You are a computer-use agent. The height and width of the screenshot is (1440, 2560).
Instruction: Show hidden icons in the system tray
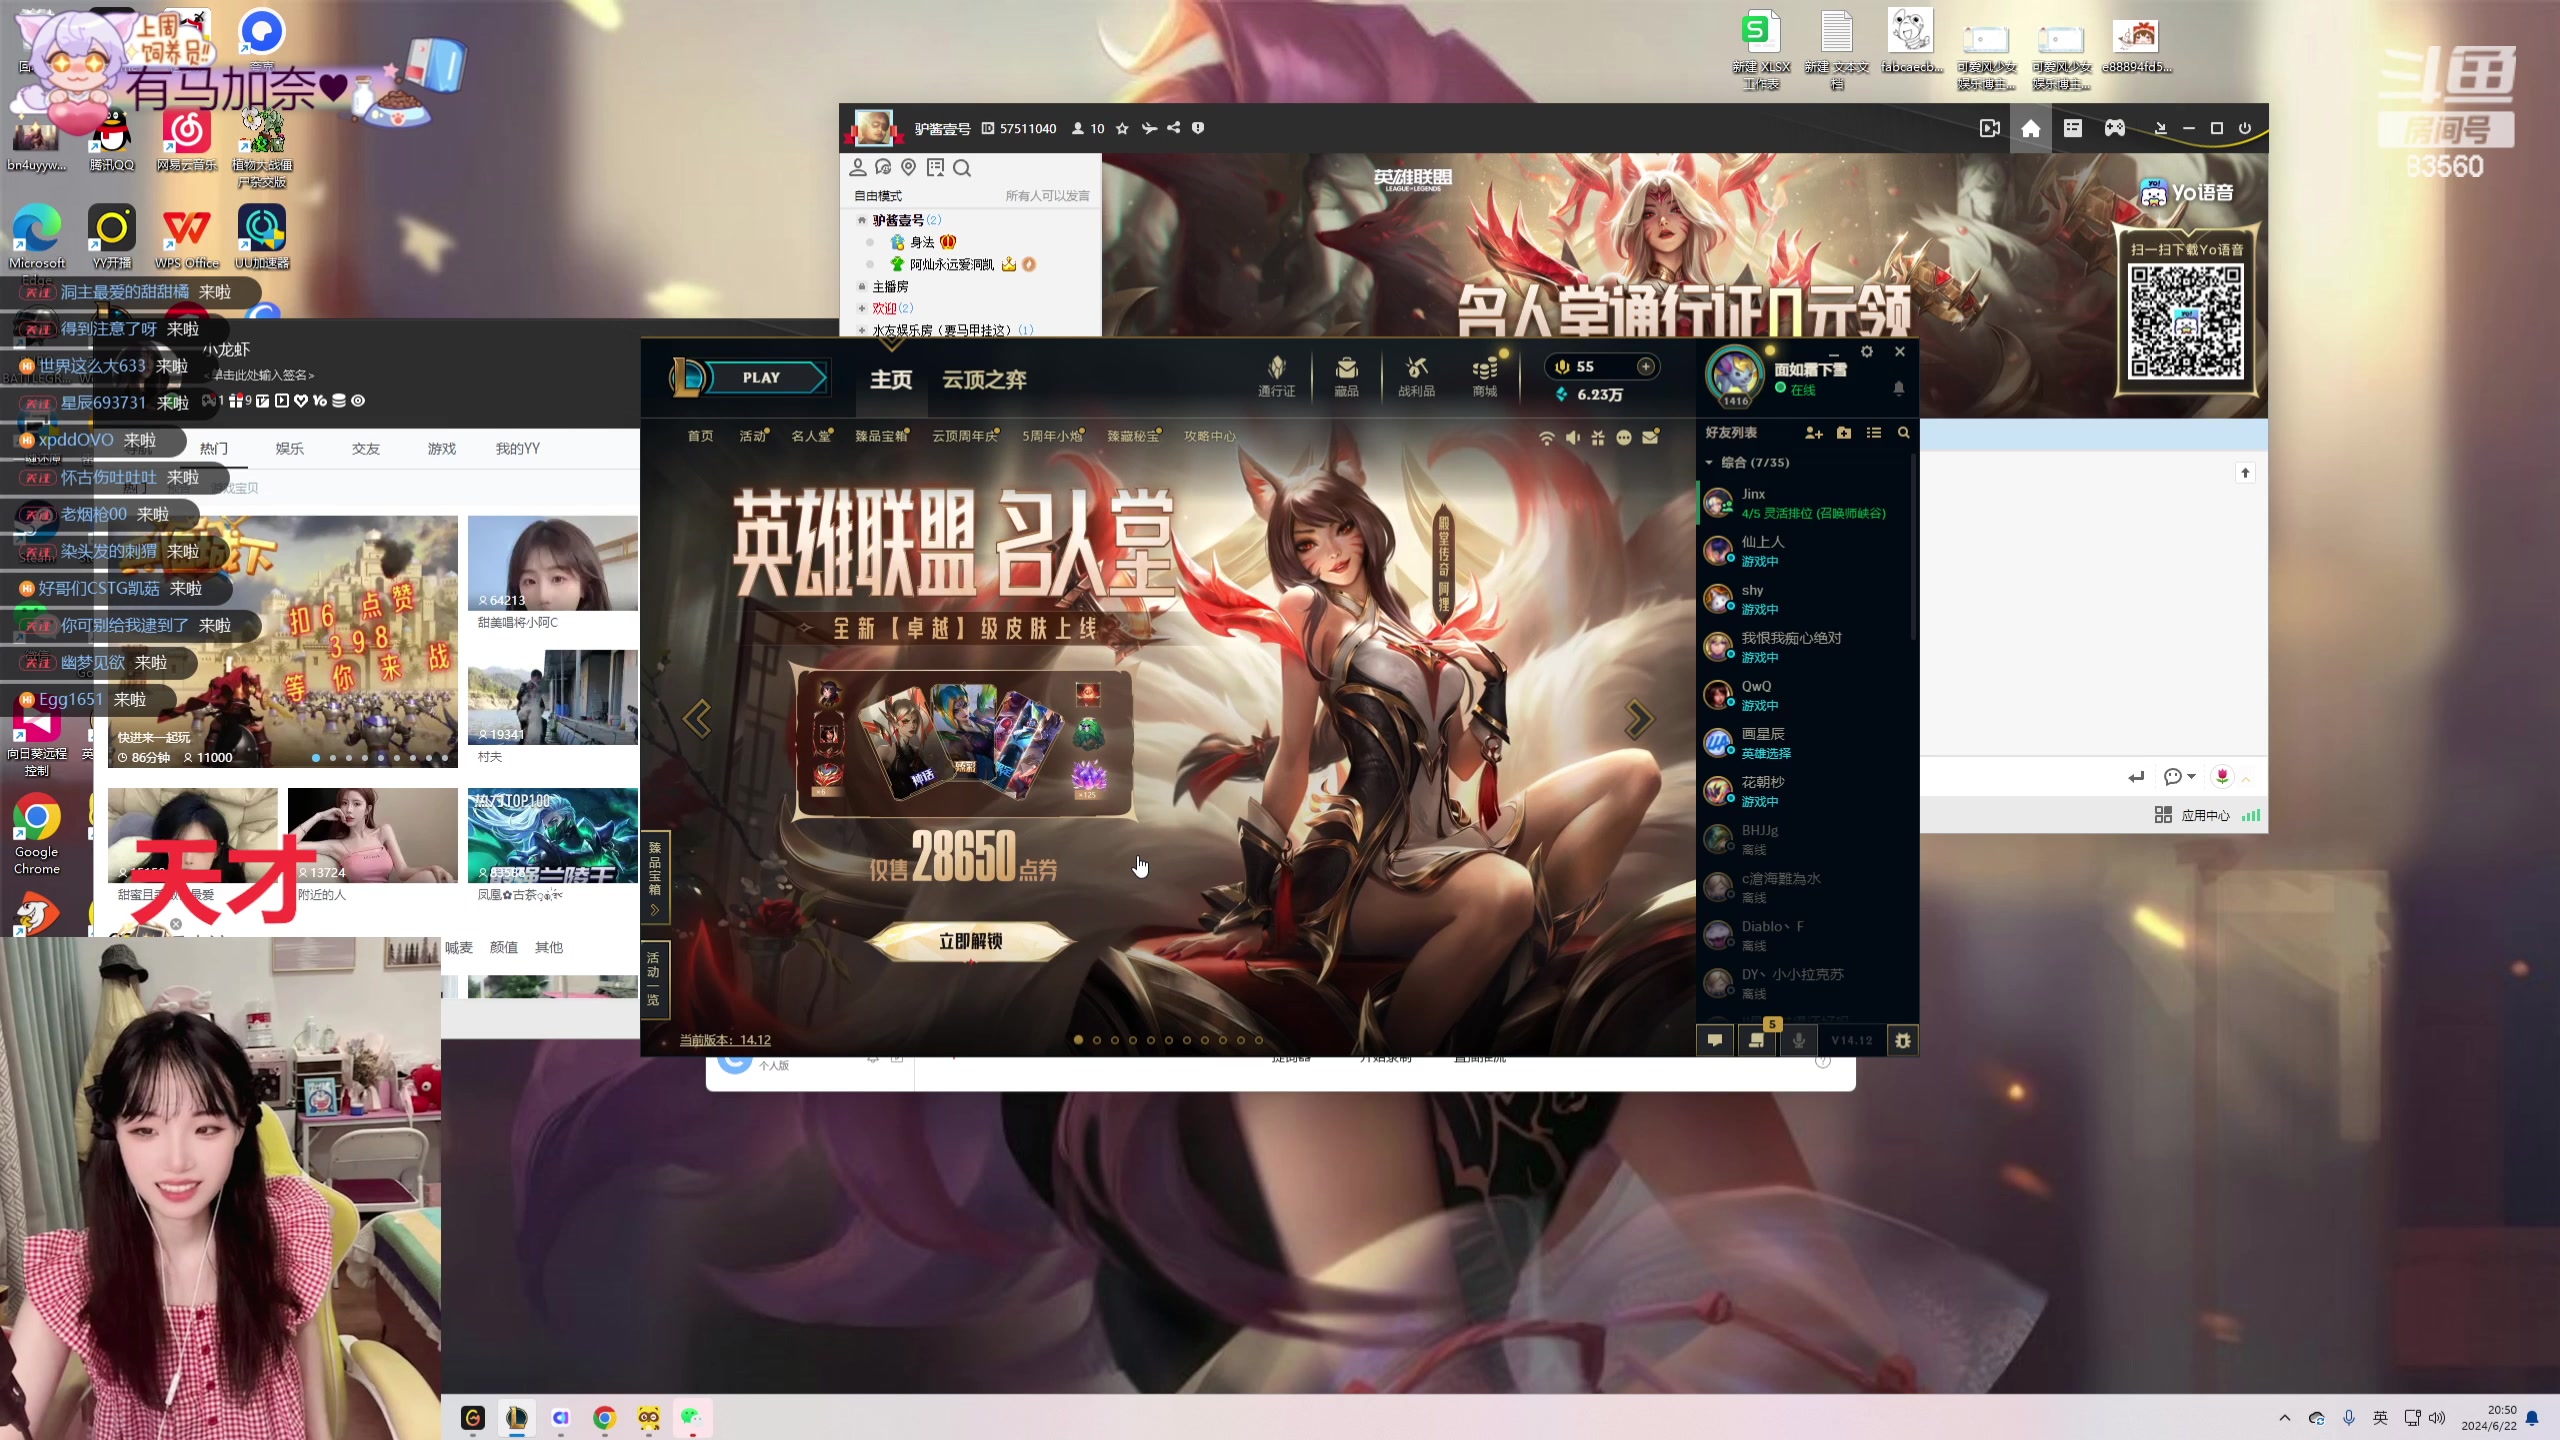pyautogui.click(x=2284, y=1418)
